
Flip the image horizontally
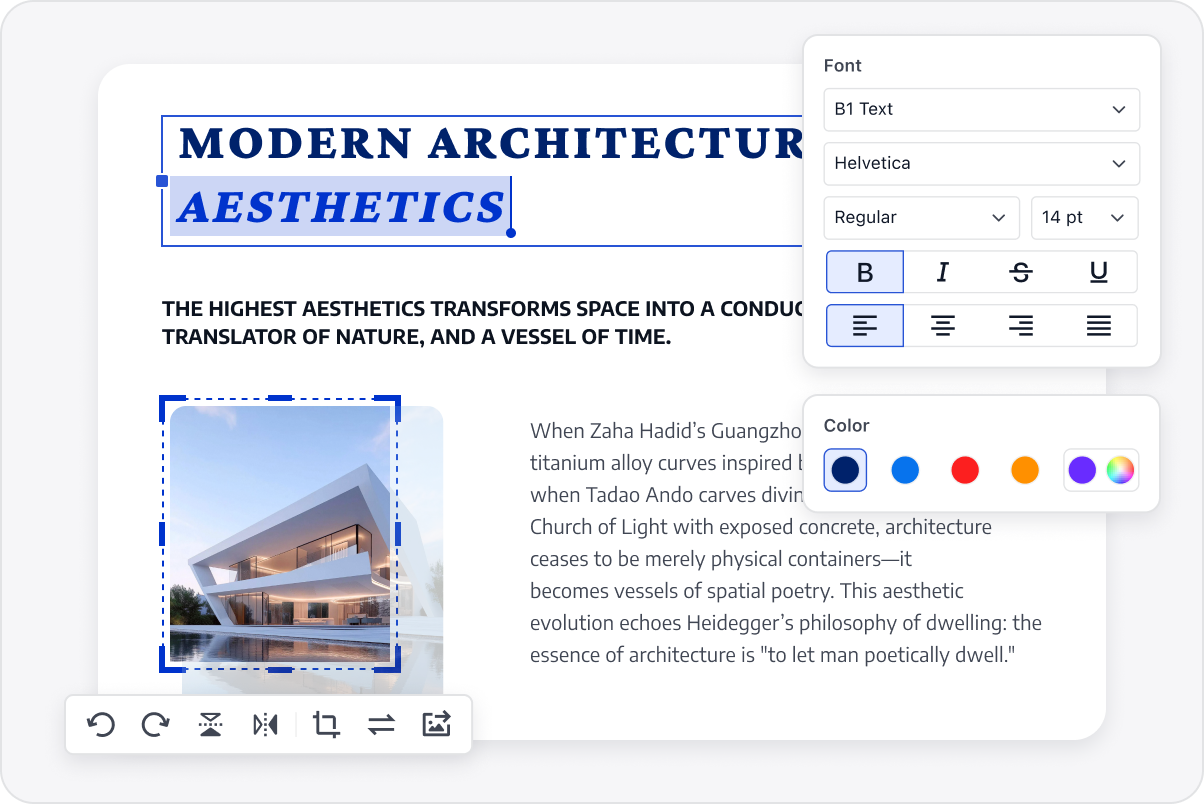[265, 724]
